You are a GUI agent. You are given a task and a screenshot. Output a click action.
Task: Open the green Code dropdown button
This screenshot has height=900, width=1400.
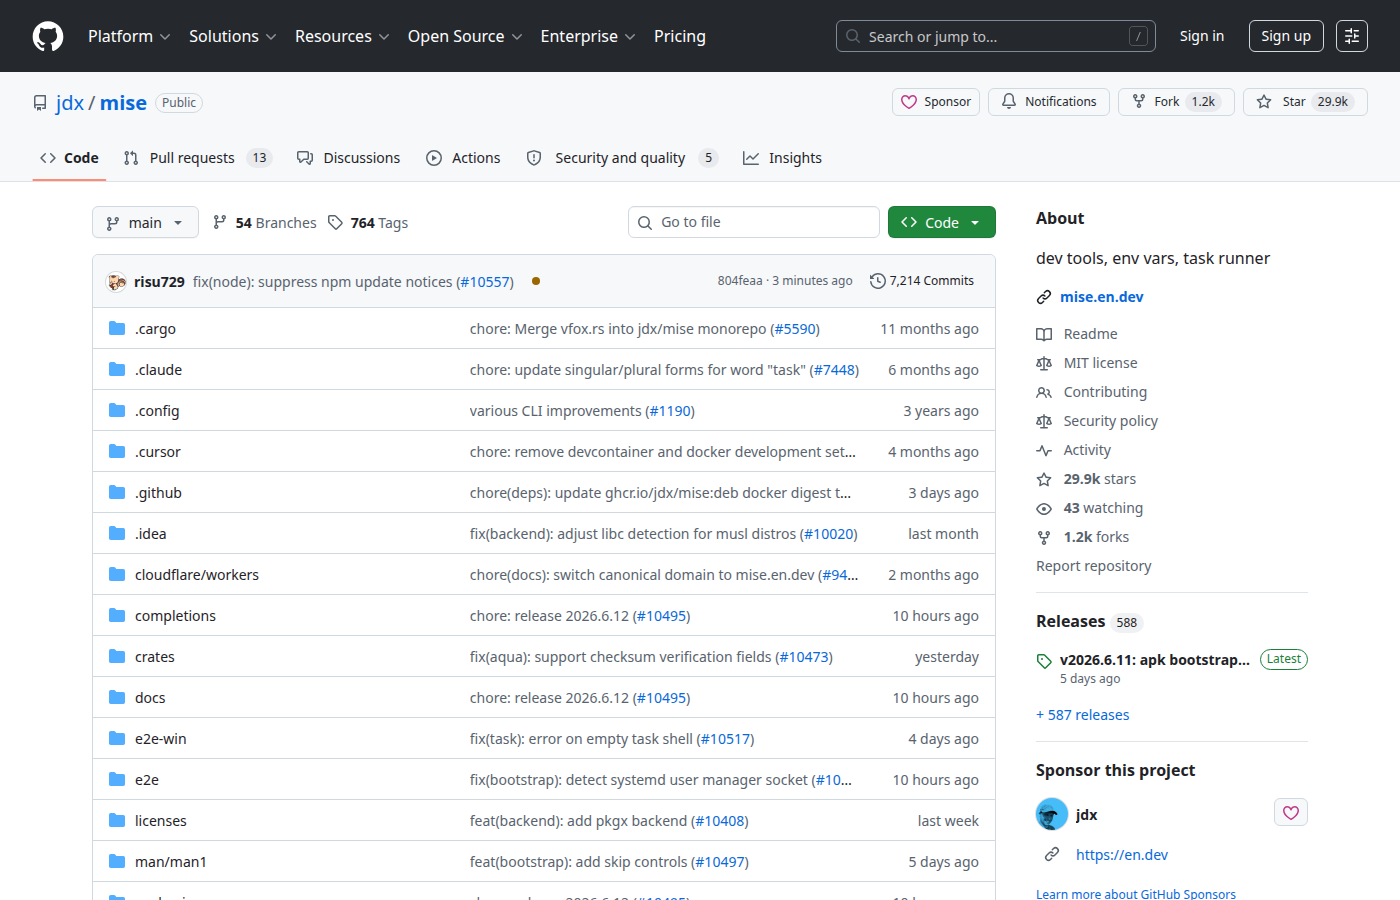(942, 222)
